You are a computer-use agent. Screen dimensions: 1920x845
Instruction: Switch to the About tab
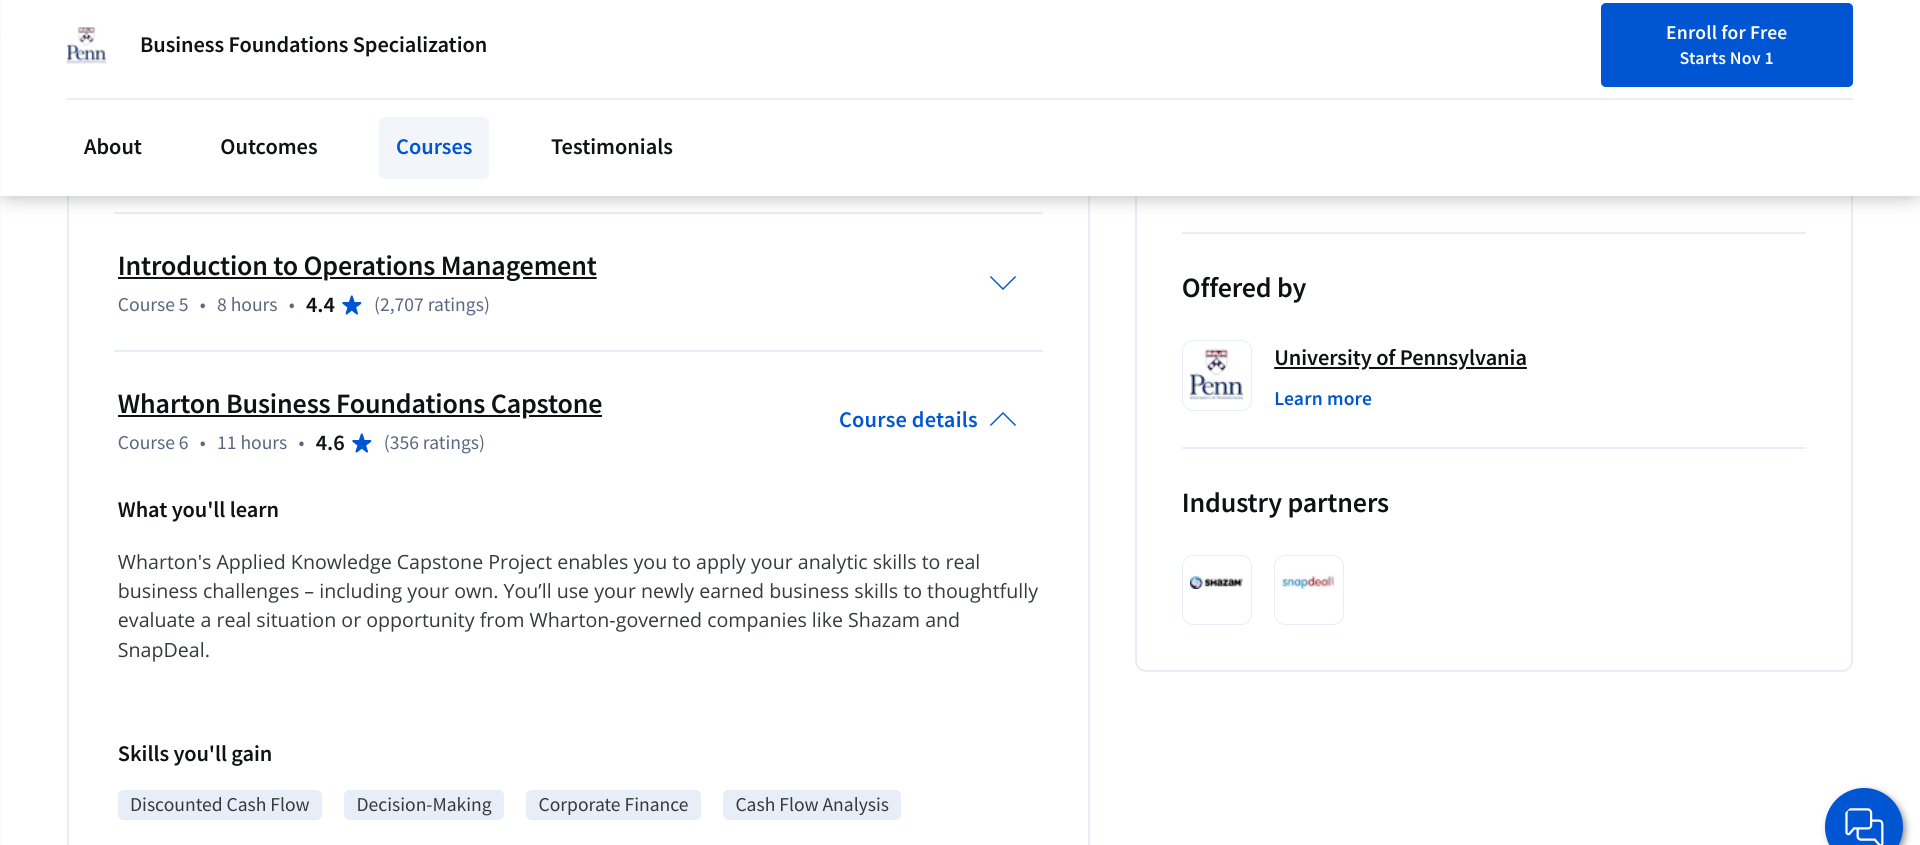[113, 147]
